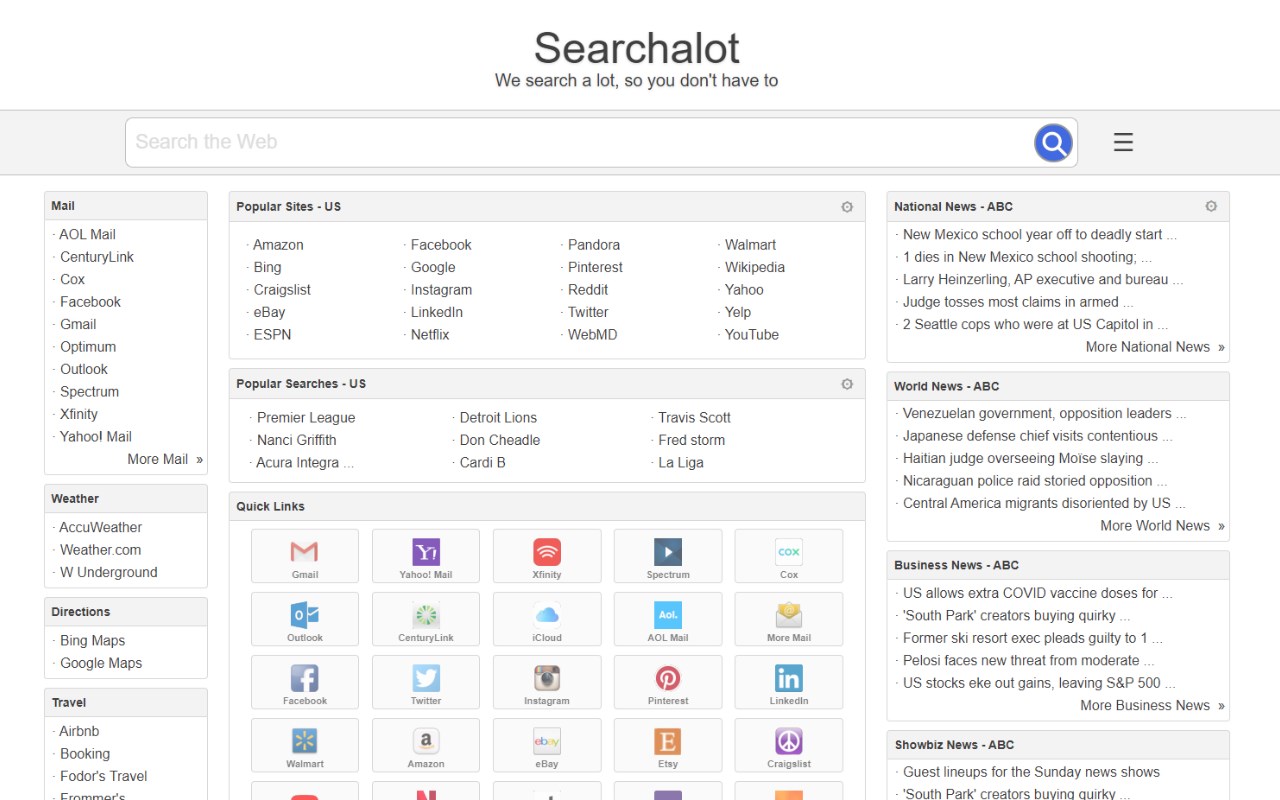Open the LinkedIn quick link icon
The width and height of the screenshot is (1280, 800).
pos(789,681)
